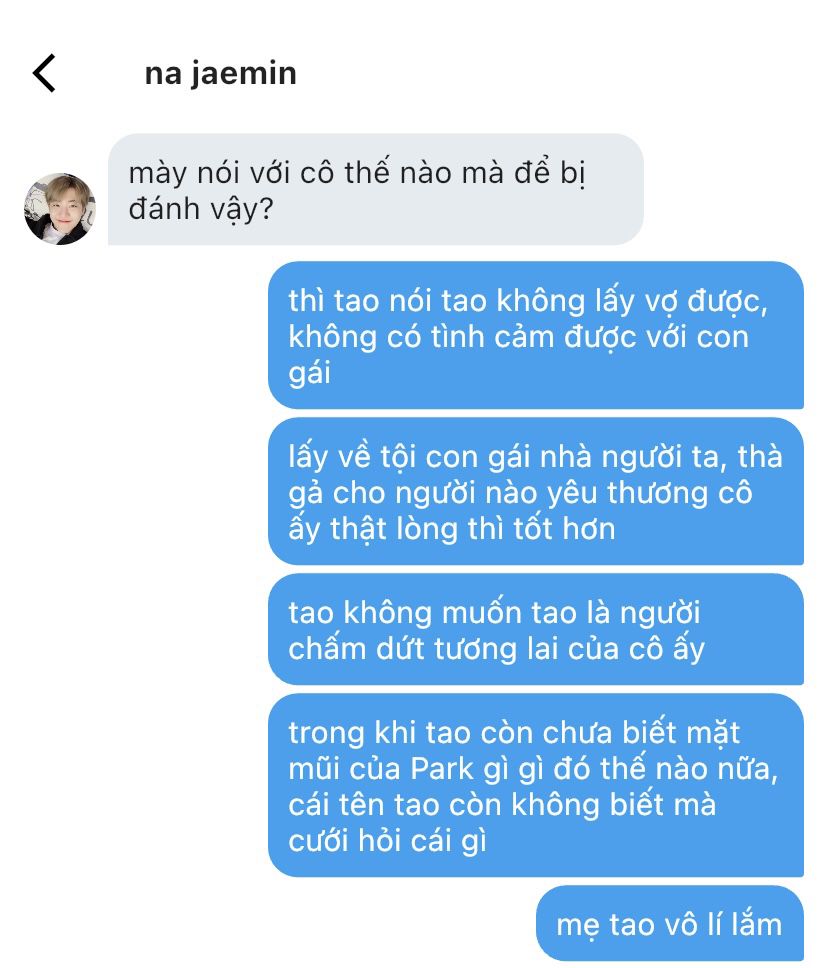Tap the text 'chấm dứt tương lai của cô ấy'
The height and width of the screenshot is (968, 826).
point(496,649)
